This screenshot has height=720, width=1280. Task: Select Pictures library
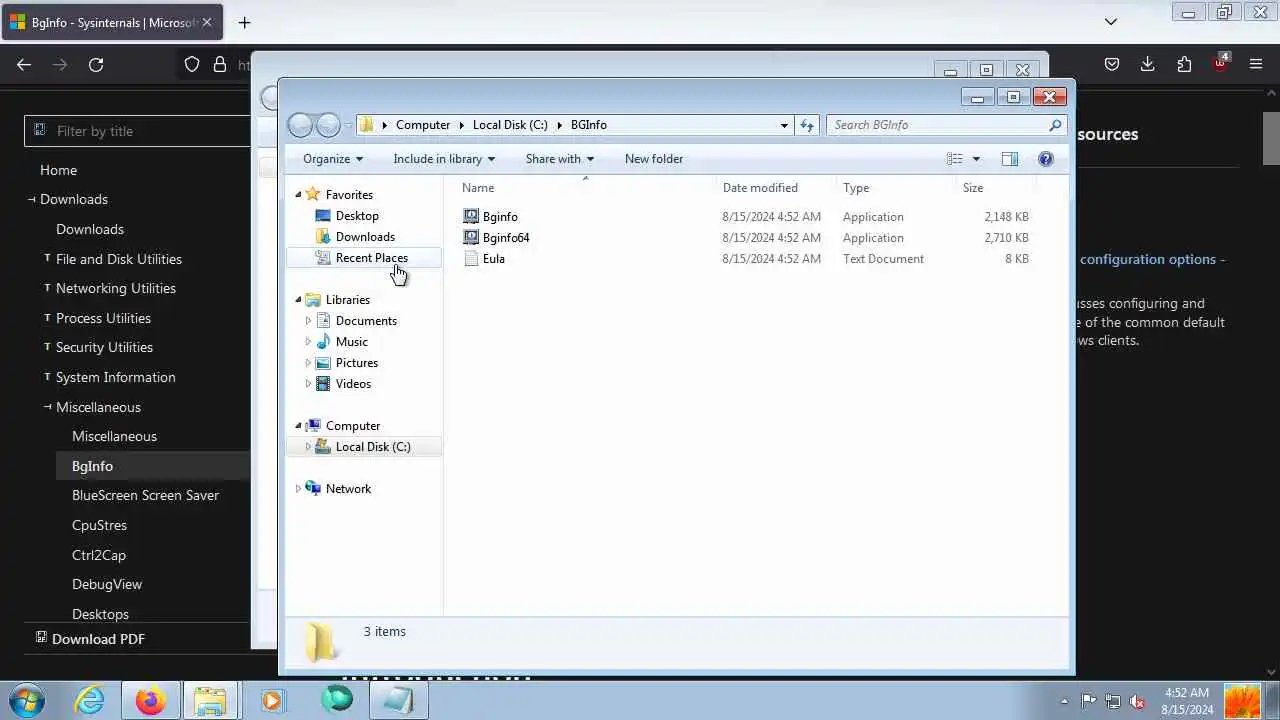(356, 363)
